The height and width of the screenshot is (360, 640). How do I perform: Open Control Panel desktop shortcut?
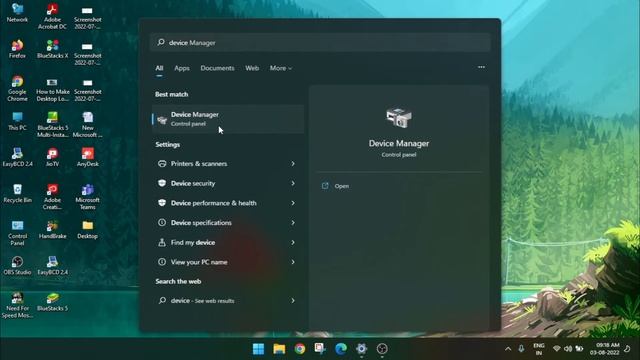[17, 233]
